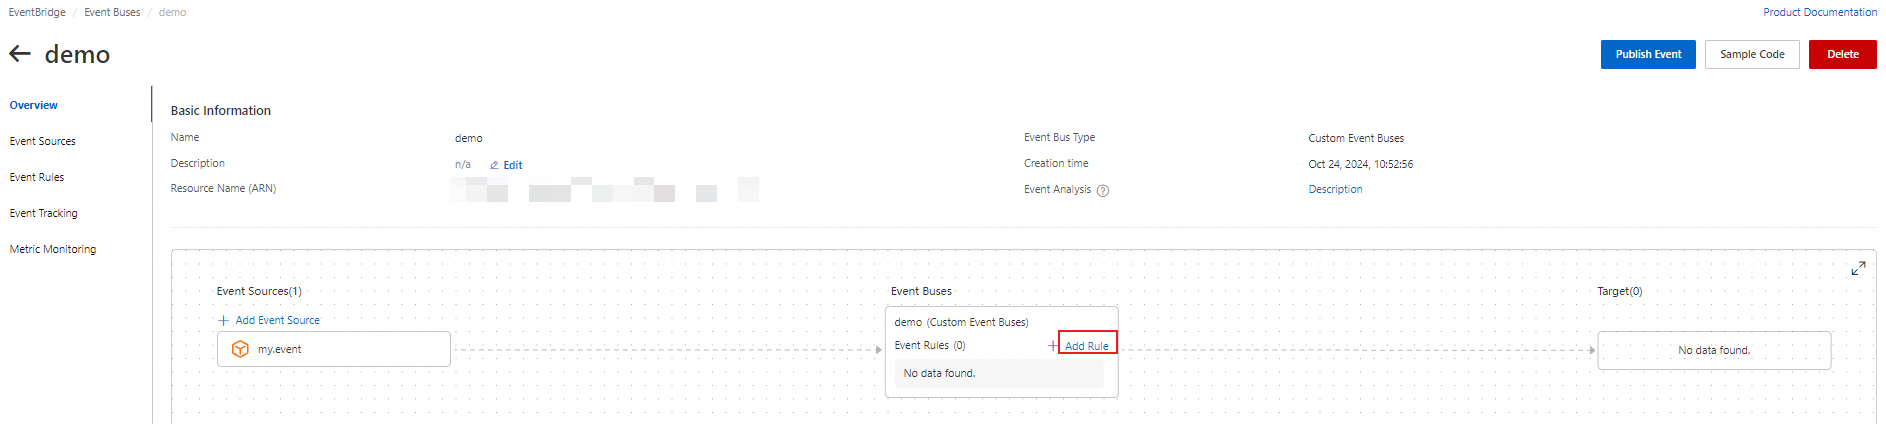Click the plus icon beside Add Event Source
The width and height of the screenshot is (1886, 424).
[x=224, y=320]
